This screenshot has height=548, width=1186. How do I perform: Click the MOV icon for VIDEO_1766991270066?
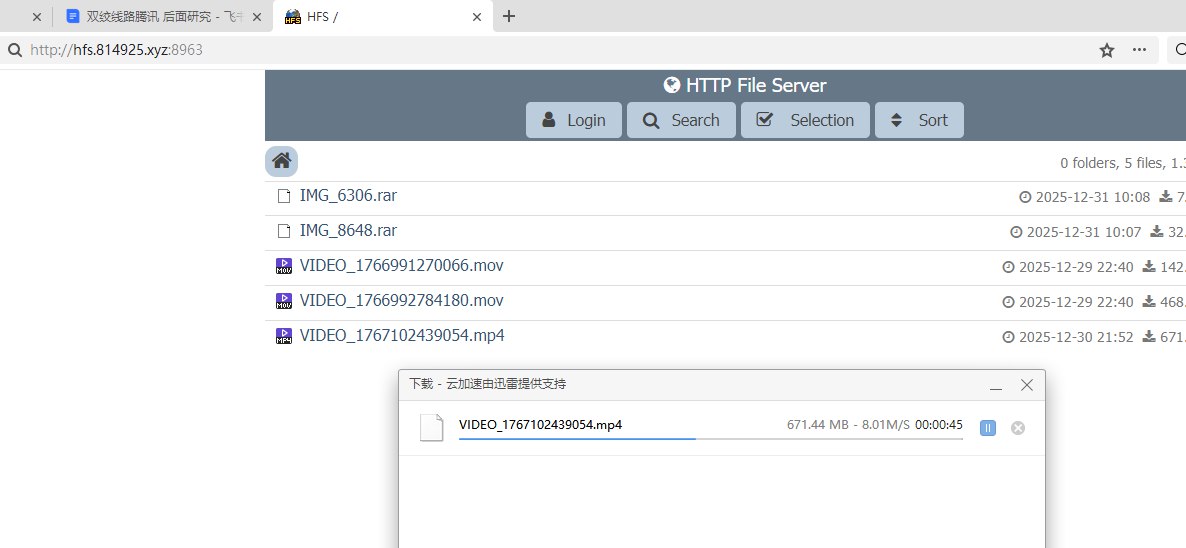tap(284, 266)
